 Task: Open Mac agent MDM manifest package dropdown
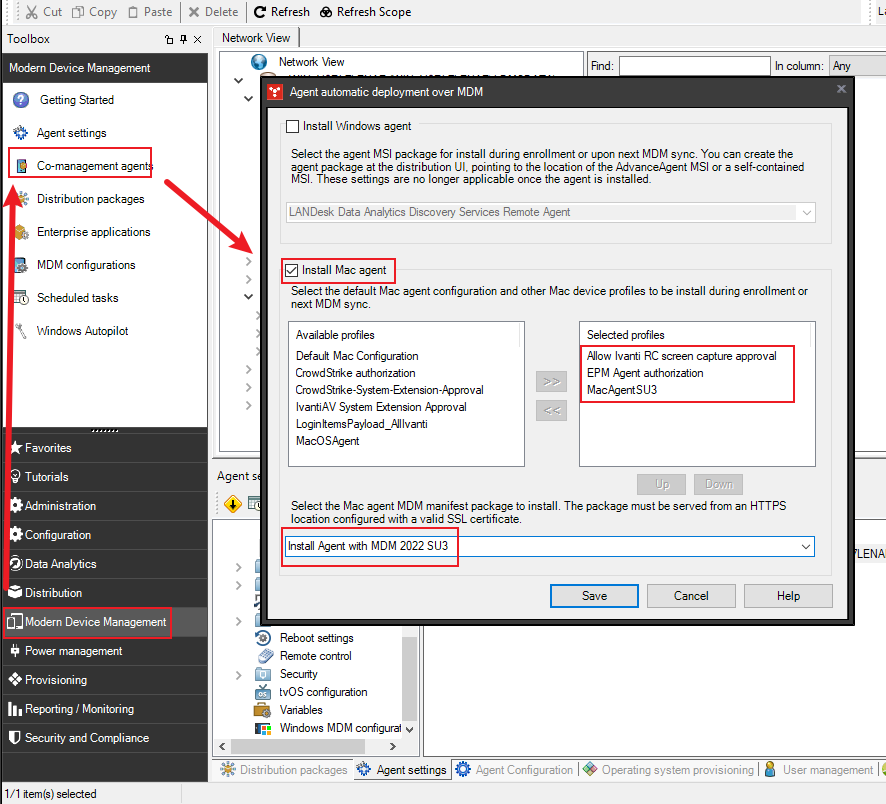click(x=805, y=547)
